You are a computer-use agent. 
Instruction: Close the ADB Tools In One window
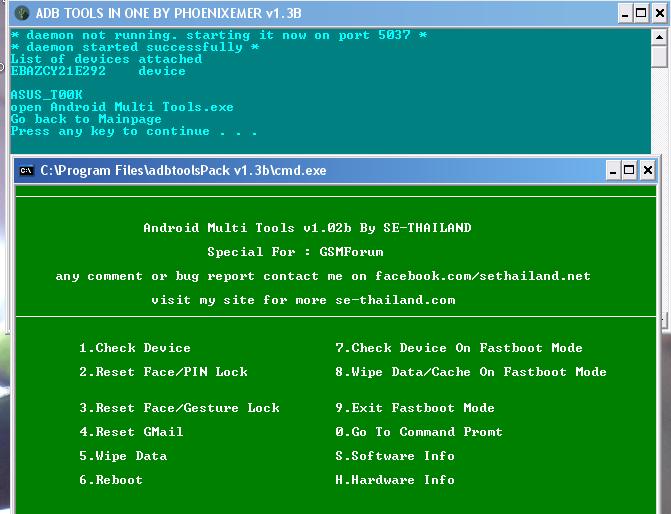(660, 13)
